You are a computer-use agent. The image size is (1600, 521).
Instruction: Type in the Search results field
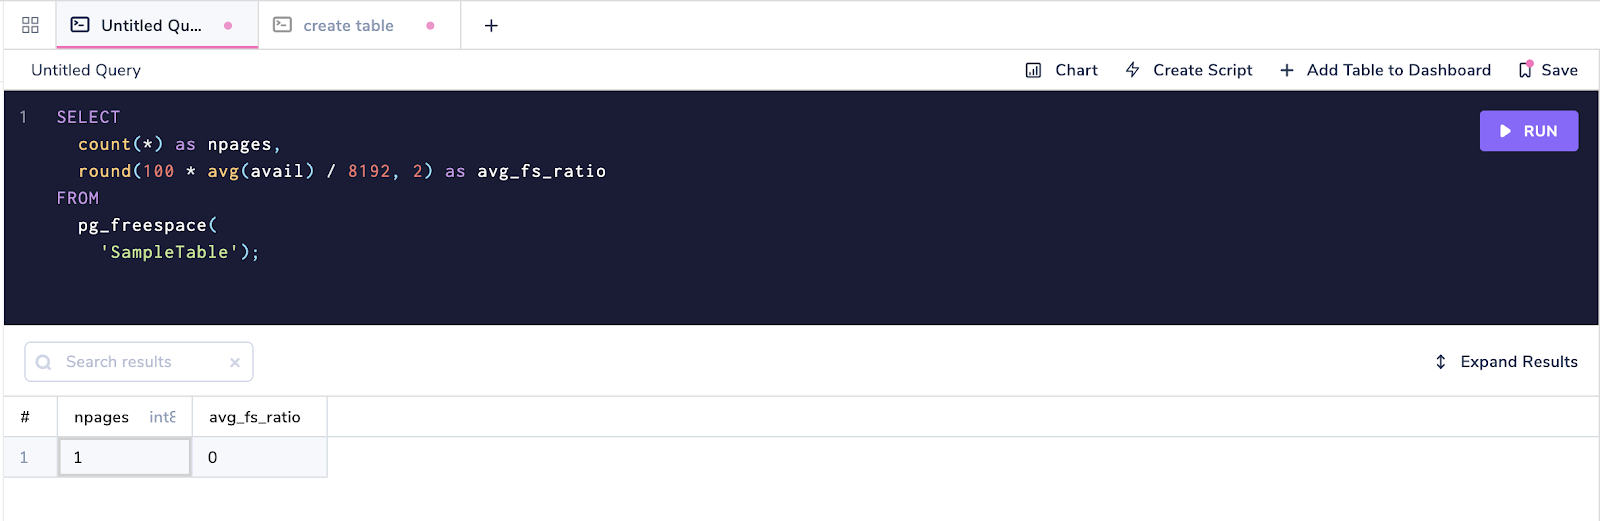point(140,362)
